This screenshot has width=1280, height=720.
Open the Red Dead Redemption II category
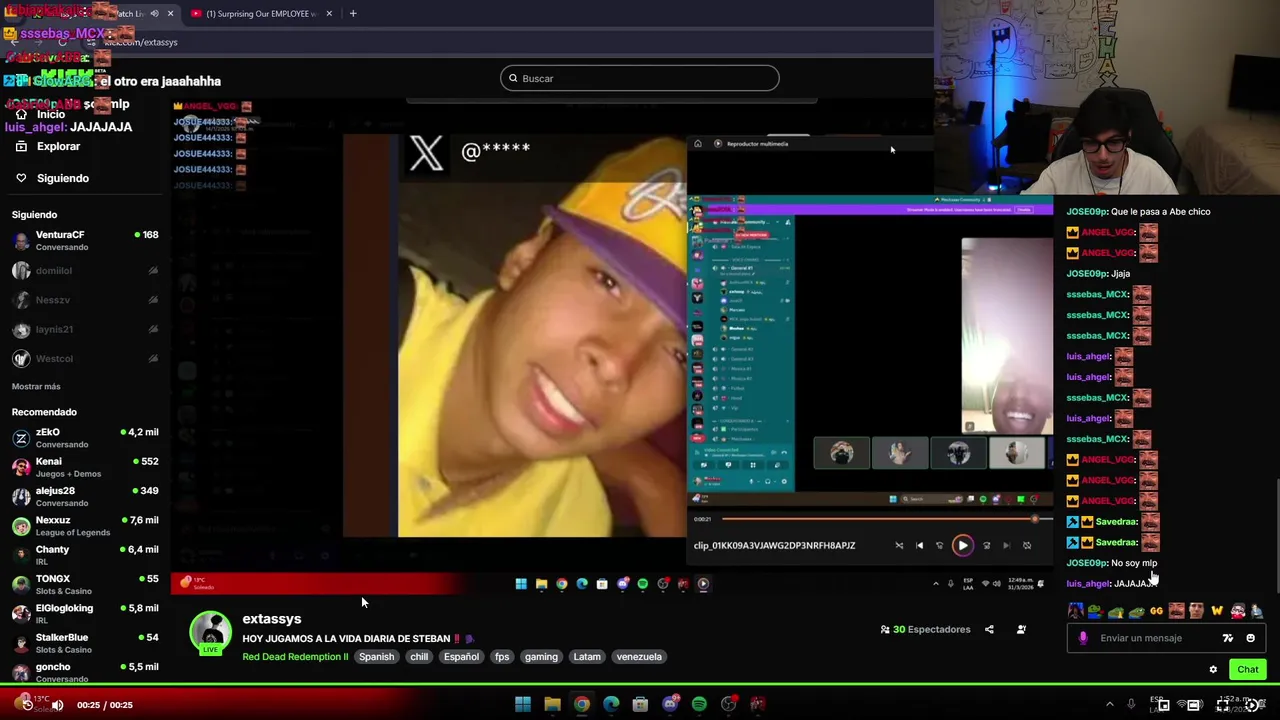[x=295, y=657]
